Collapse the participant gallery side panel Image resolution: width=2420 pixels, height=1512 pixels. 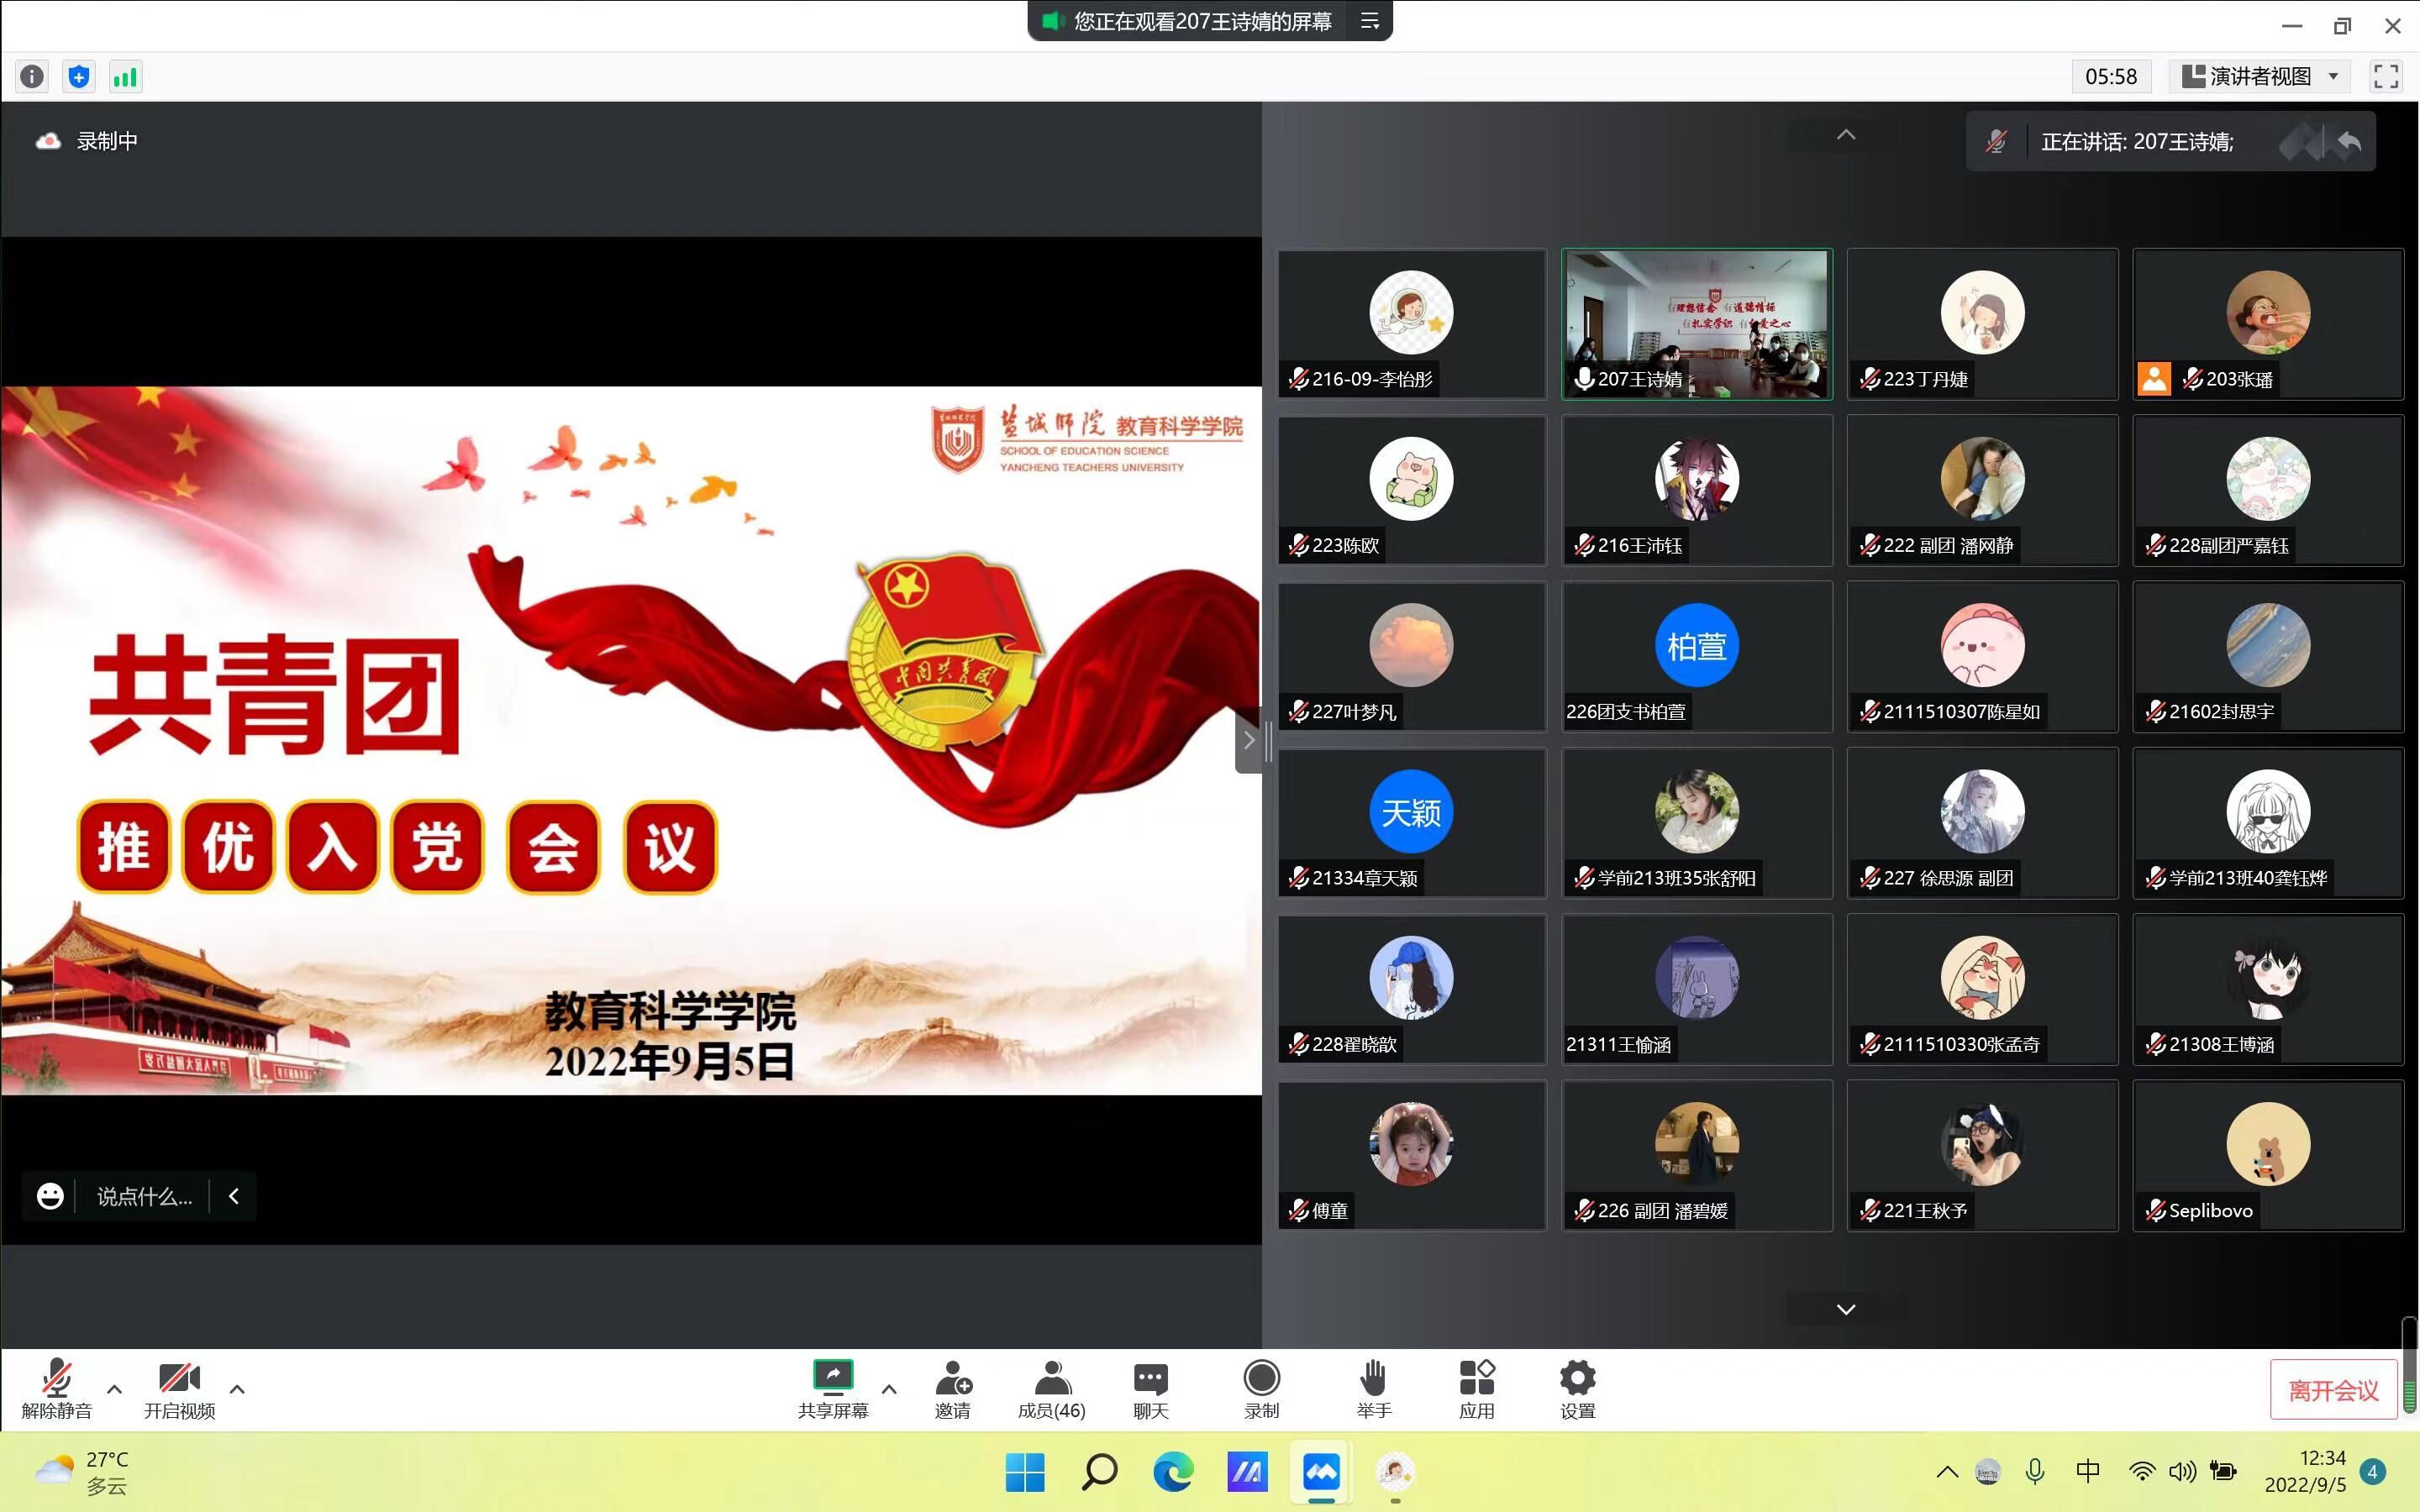(x=1248, y=740)
